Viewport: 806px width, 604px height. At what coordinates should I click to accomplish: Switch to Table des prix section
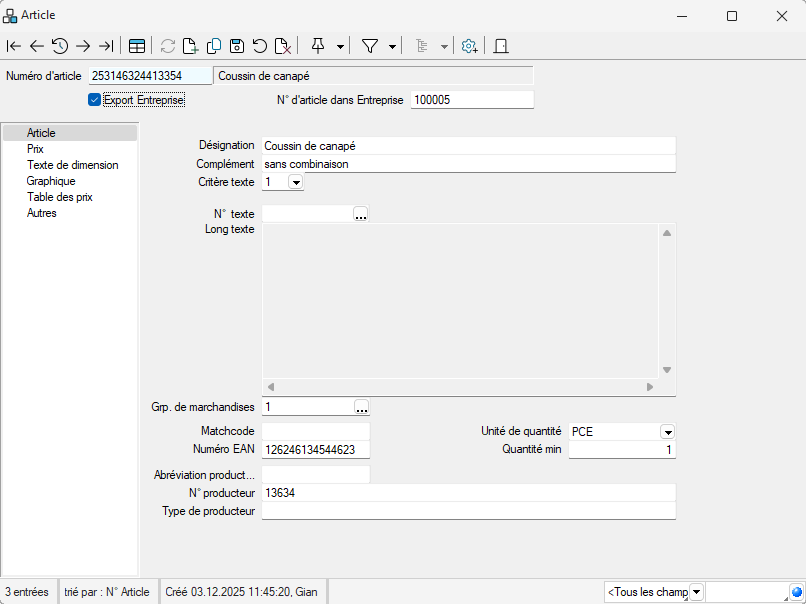60,197
